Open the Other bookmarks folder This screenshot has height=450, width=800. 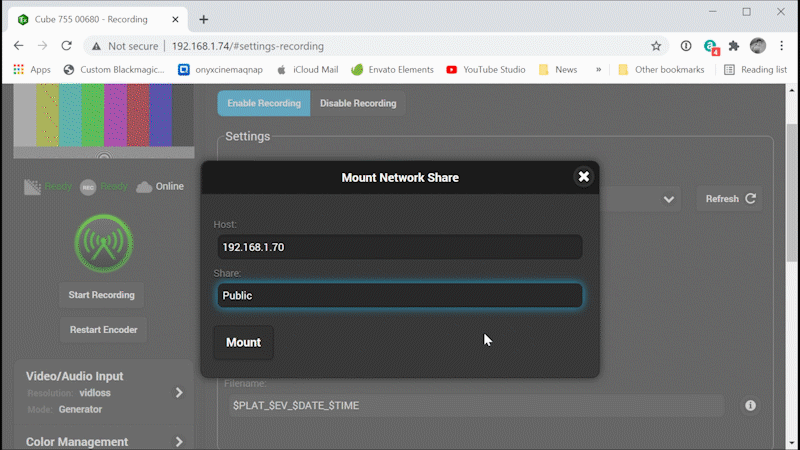(660, 70)
